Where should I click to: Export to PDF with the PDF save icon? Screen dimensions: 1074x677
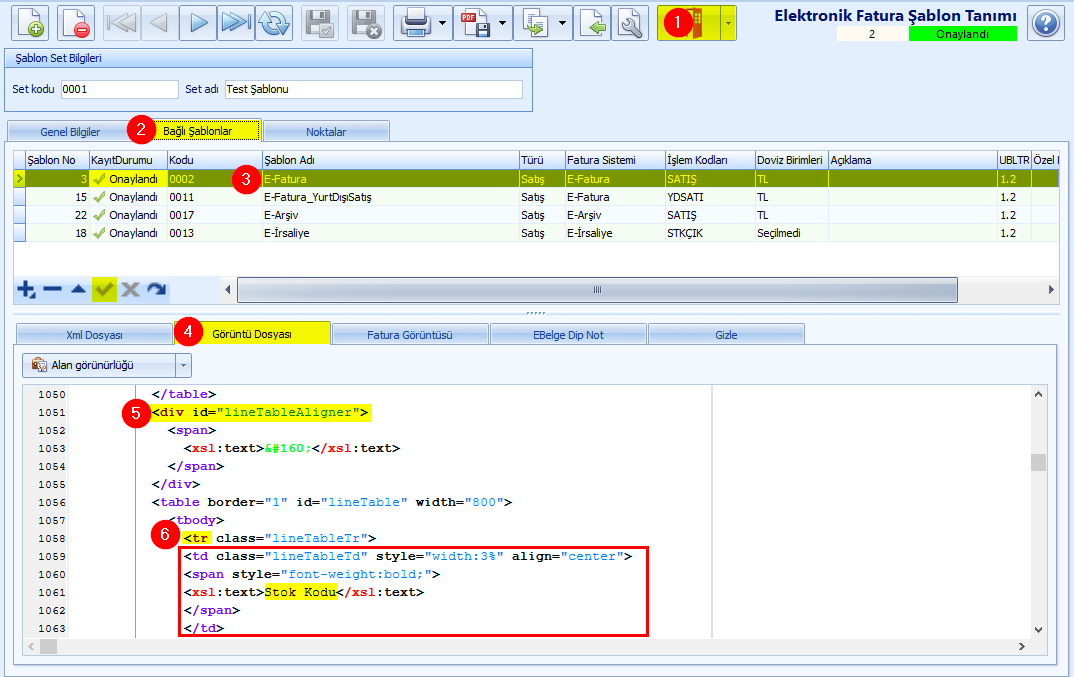pyautogui.click(x=475, y=23)
